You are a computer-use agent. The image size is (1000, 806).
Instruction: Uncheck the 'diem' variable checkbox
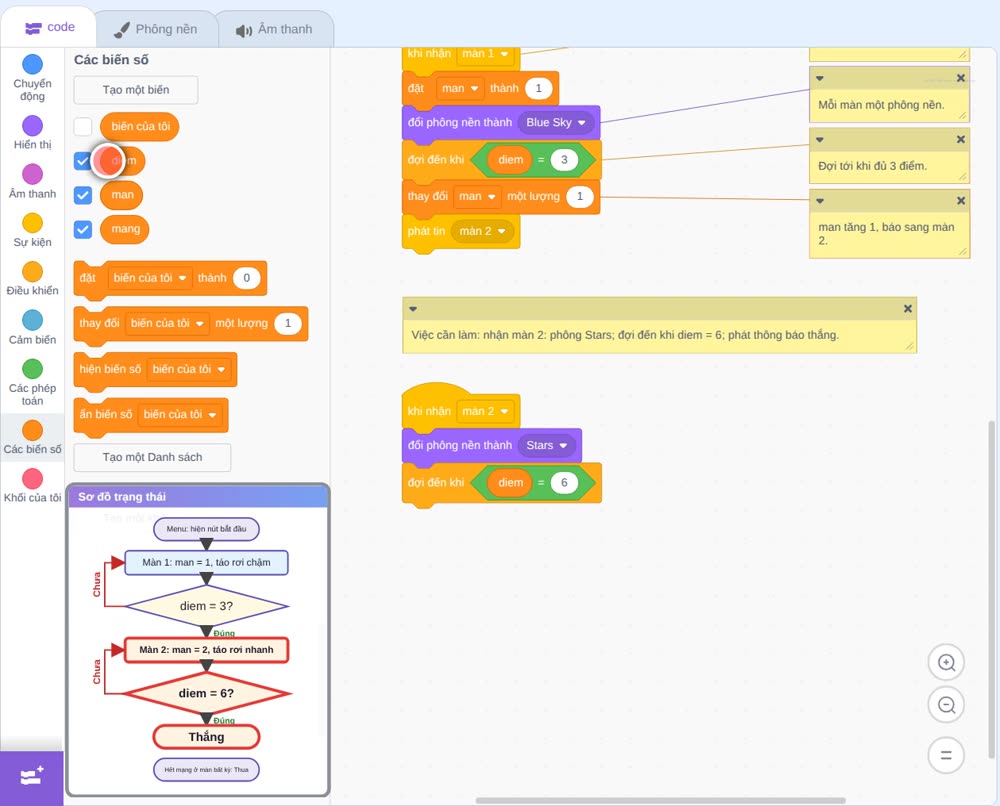click(83, 161)
